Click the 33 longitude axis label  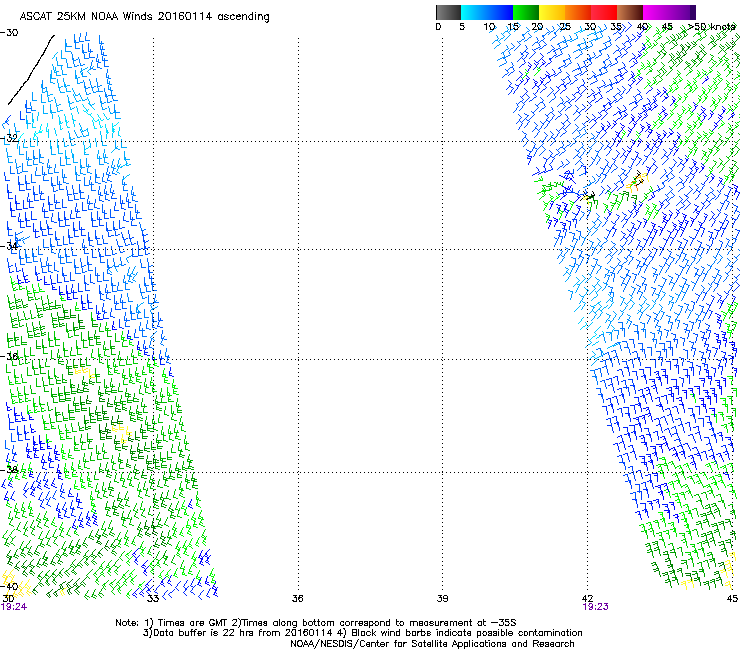tap(153, 599)
